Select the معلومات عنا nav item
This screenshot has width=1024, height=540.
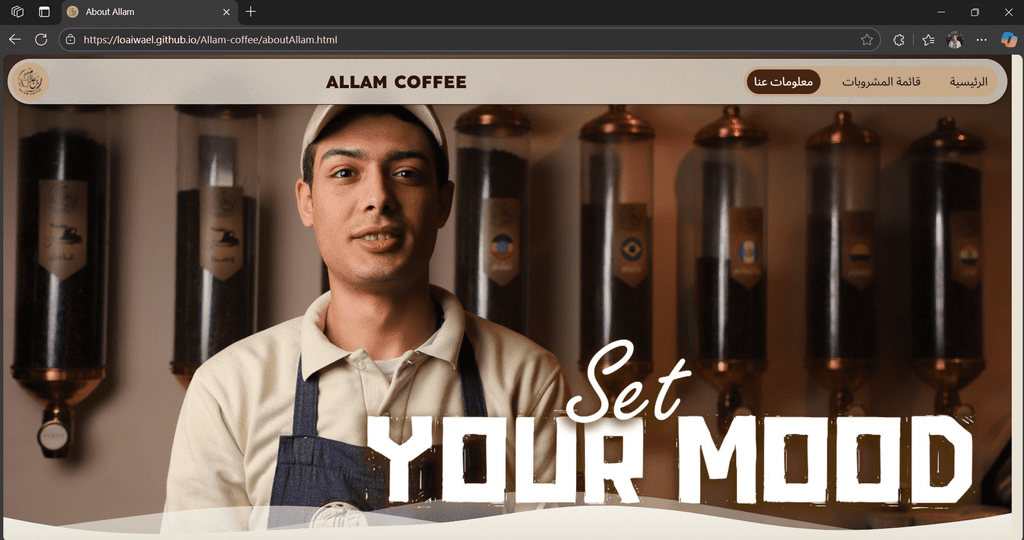[x=784, y=82]
